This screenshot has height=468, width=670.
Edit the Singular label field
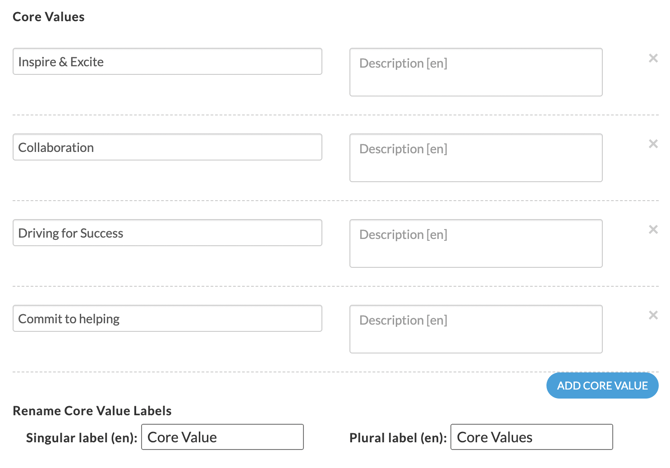point(222,437)
